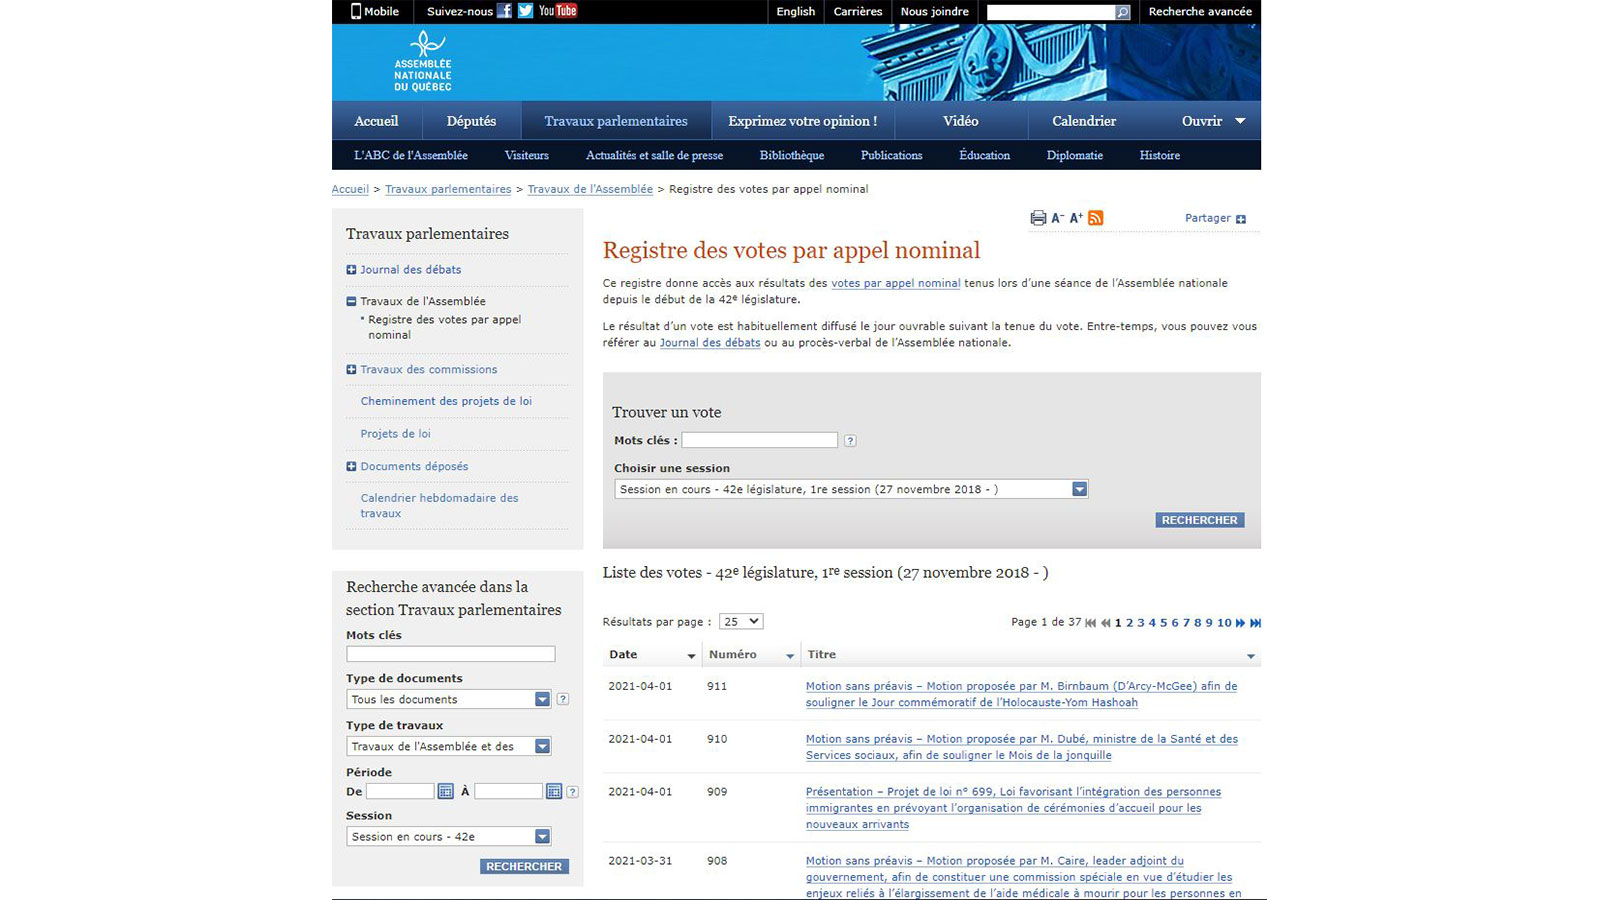1600x900 pixels.
Task: Click help icon beside Mots clés field
Action: [850, 441]
